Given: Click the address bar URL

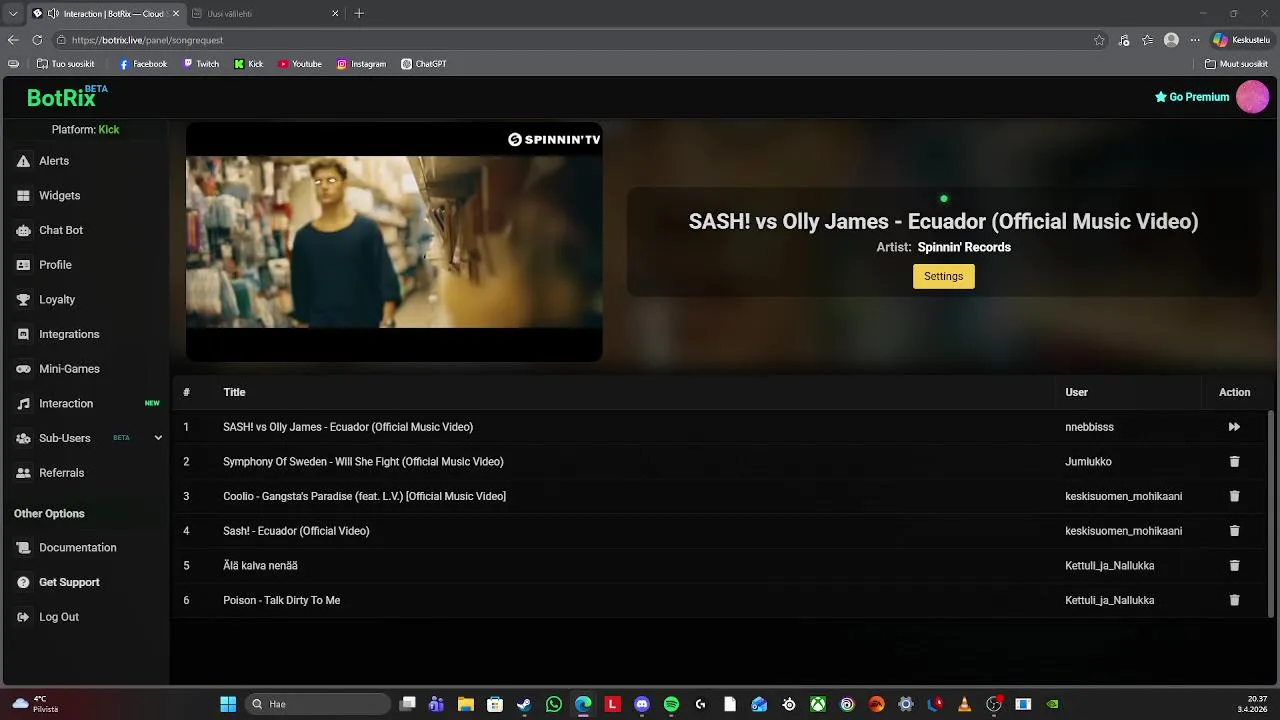Looking at the screenshot, I should [x=147, y=40].
